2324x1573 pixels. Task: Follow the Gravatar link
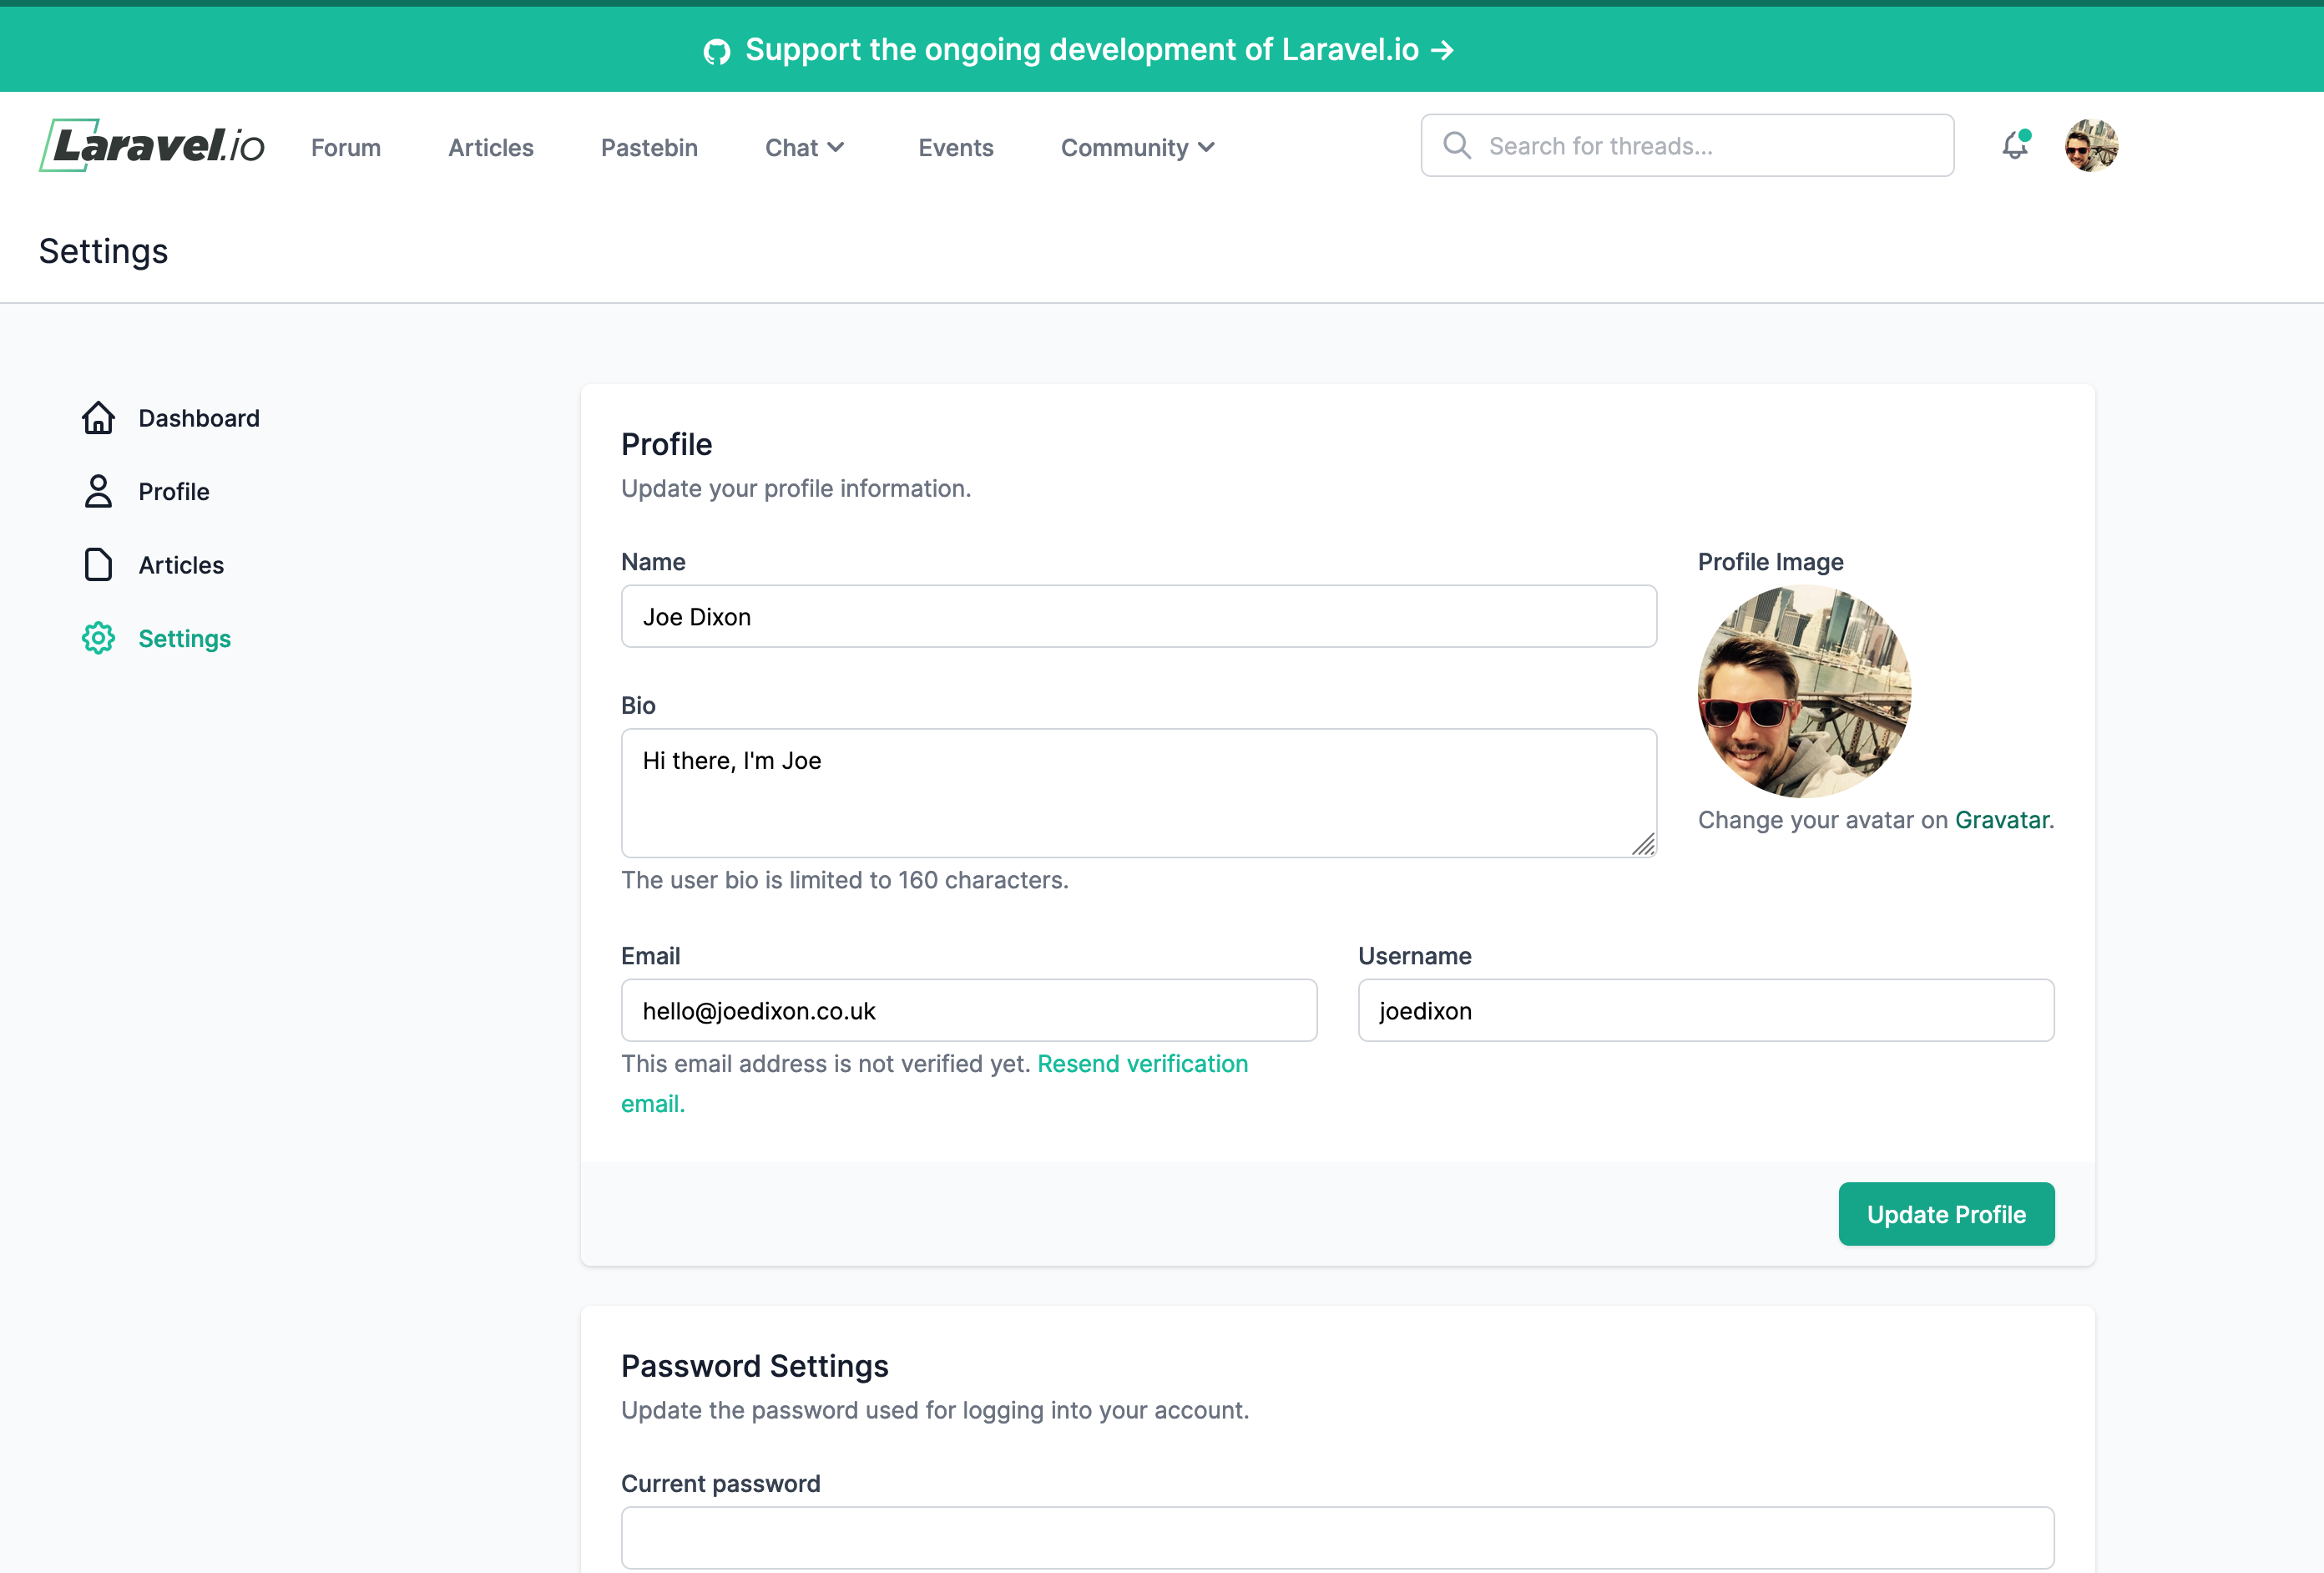[2001, 820]
